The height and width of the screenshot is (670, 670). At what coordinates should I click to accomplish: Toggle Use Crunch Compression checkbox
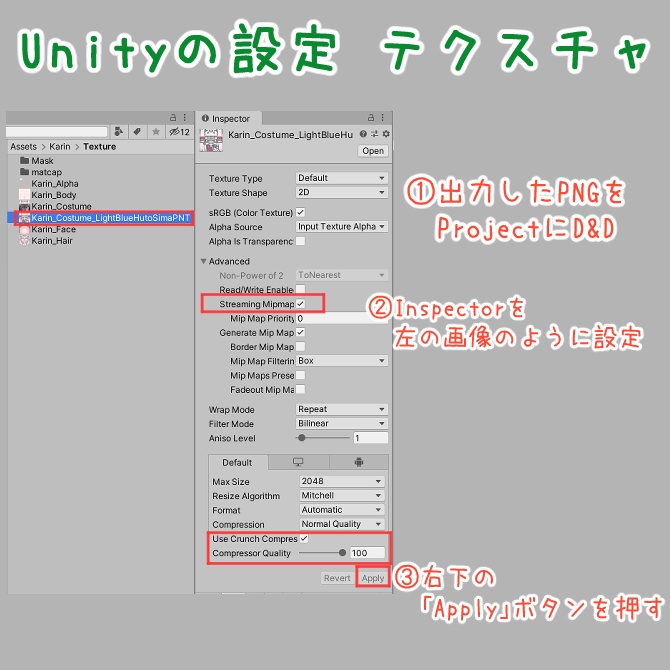[304, 538]
